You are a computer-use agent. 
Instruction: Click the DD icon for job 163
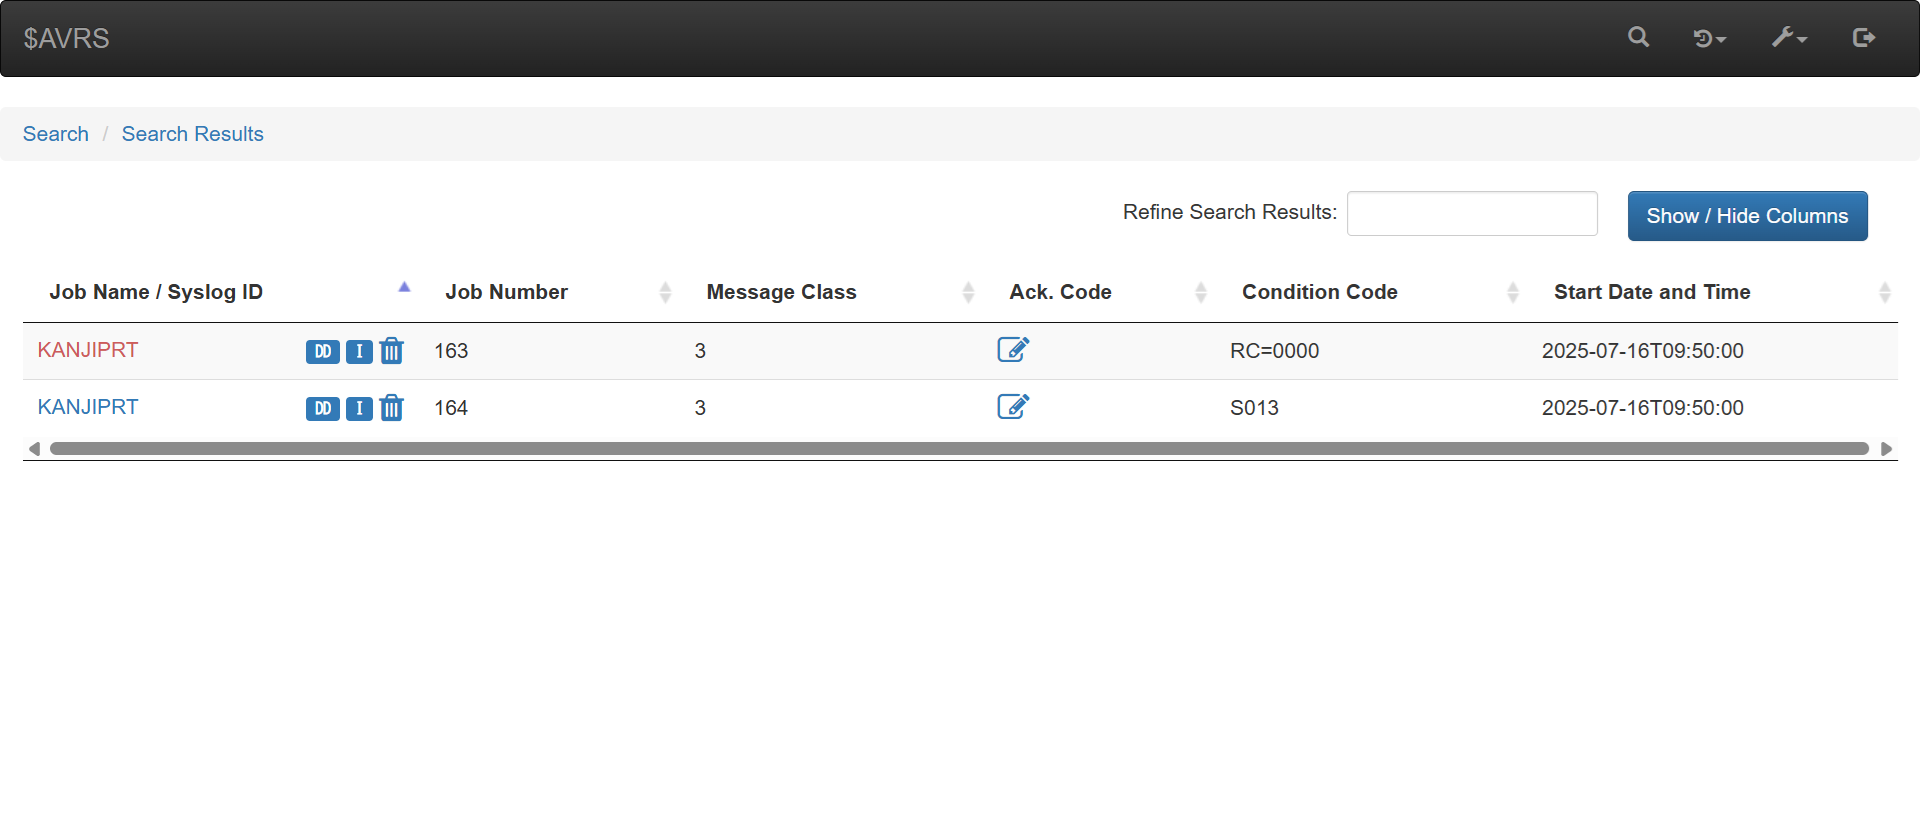pyautogui.click(x=322, y=352)
